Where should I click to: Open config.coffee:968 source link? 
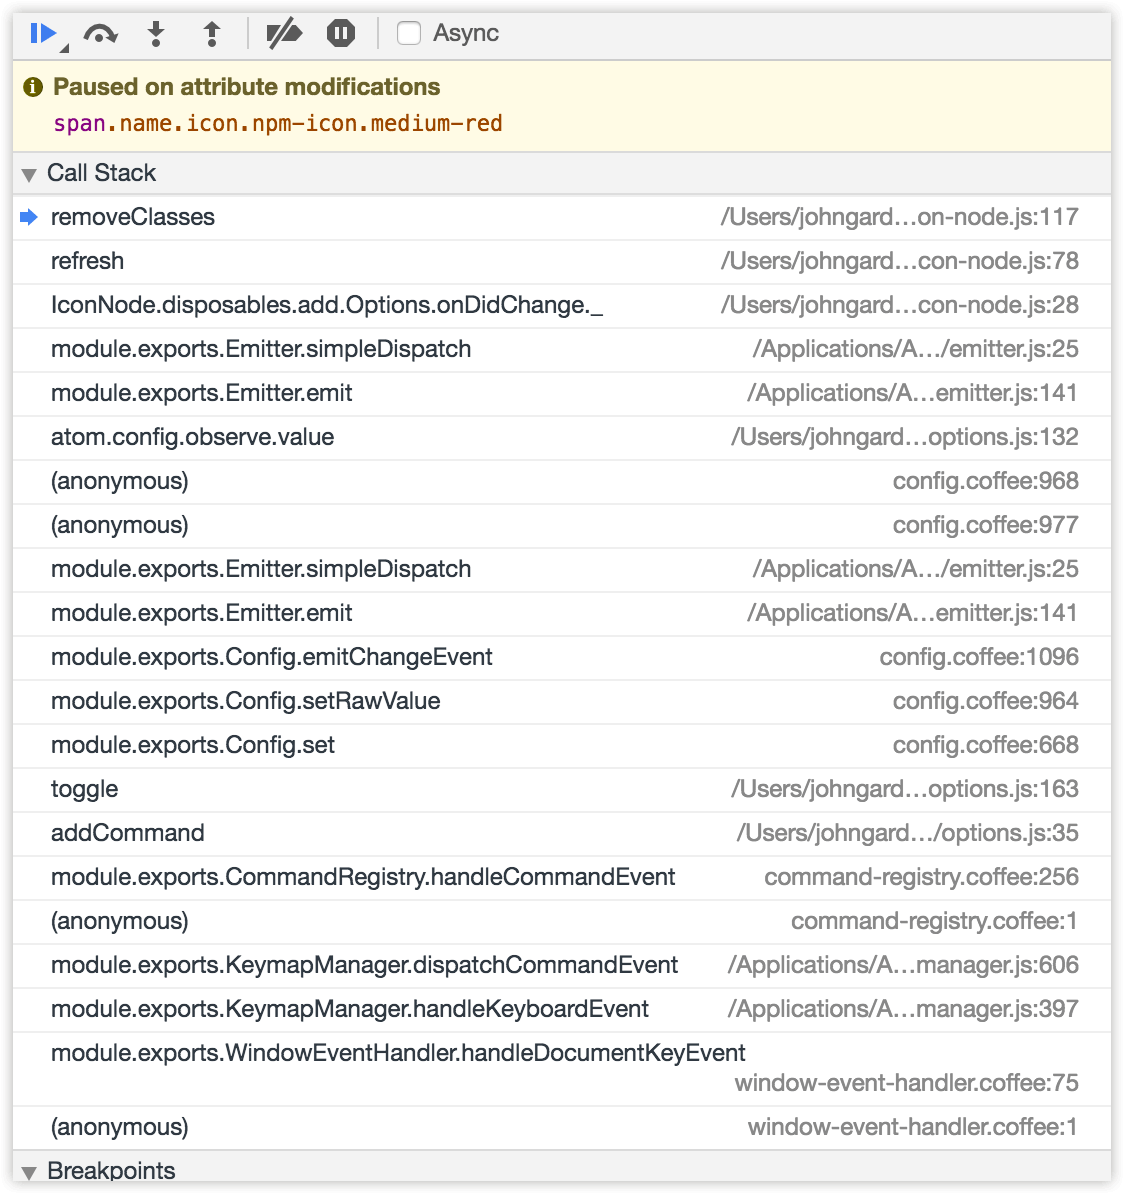pyautogui.click(x=985, y=481)
